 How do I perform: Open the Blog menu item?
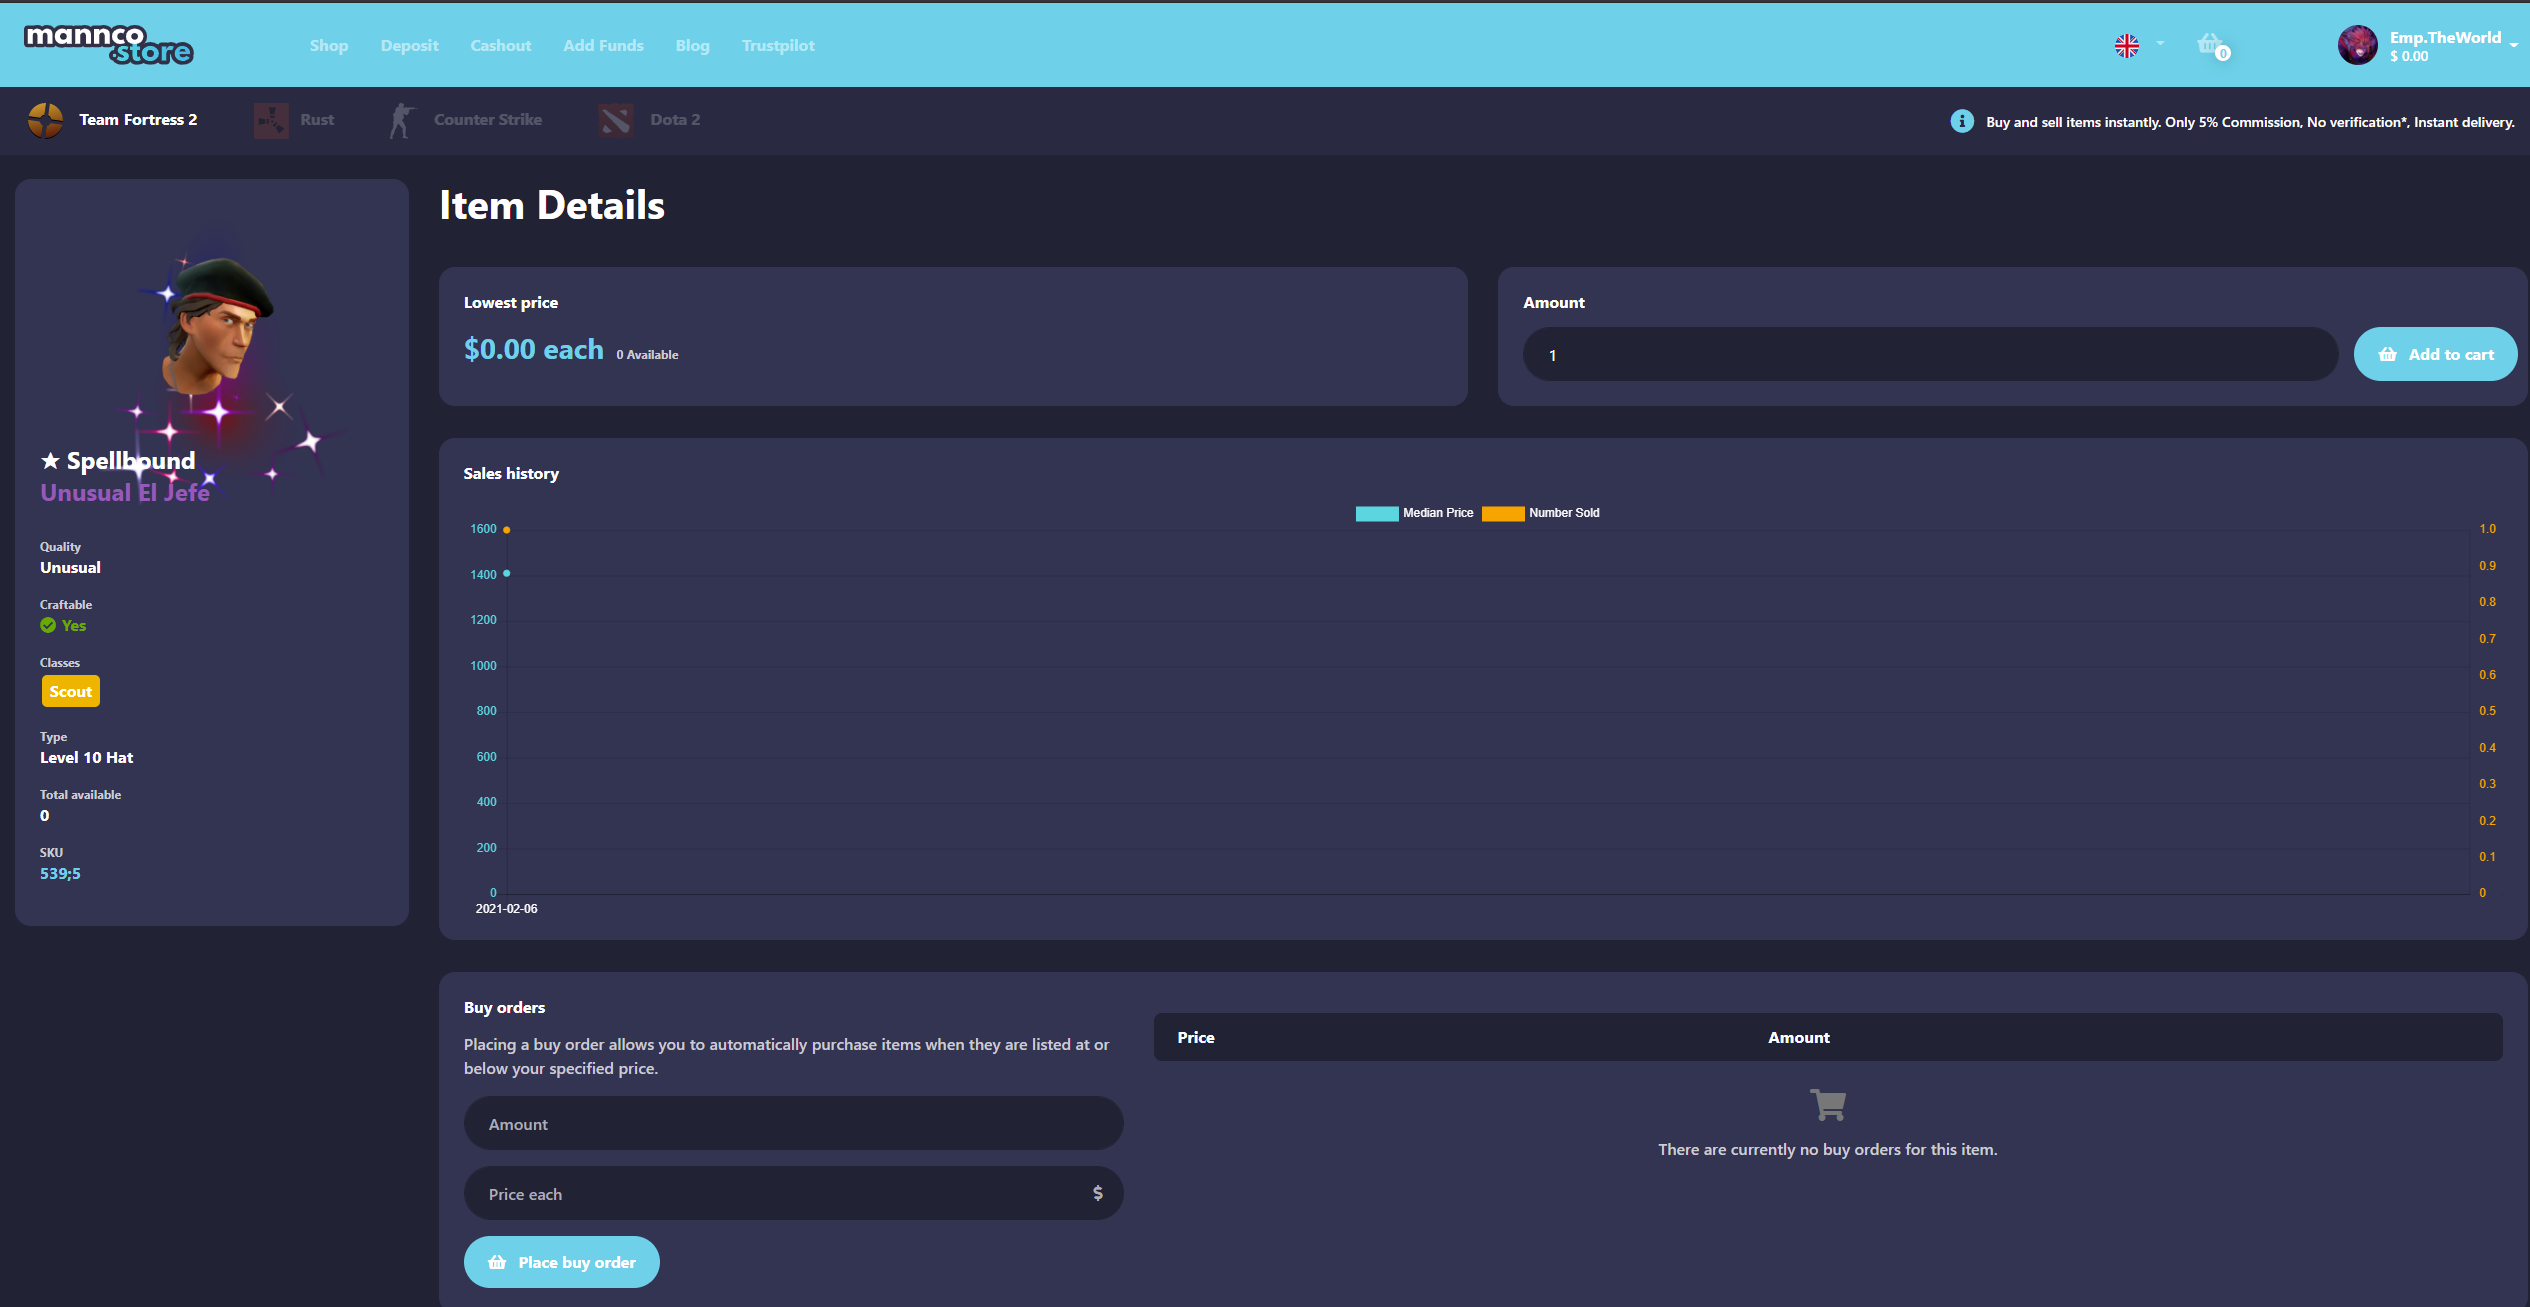692,45
